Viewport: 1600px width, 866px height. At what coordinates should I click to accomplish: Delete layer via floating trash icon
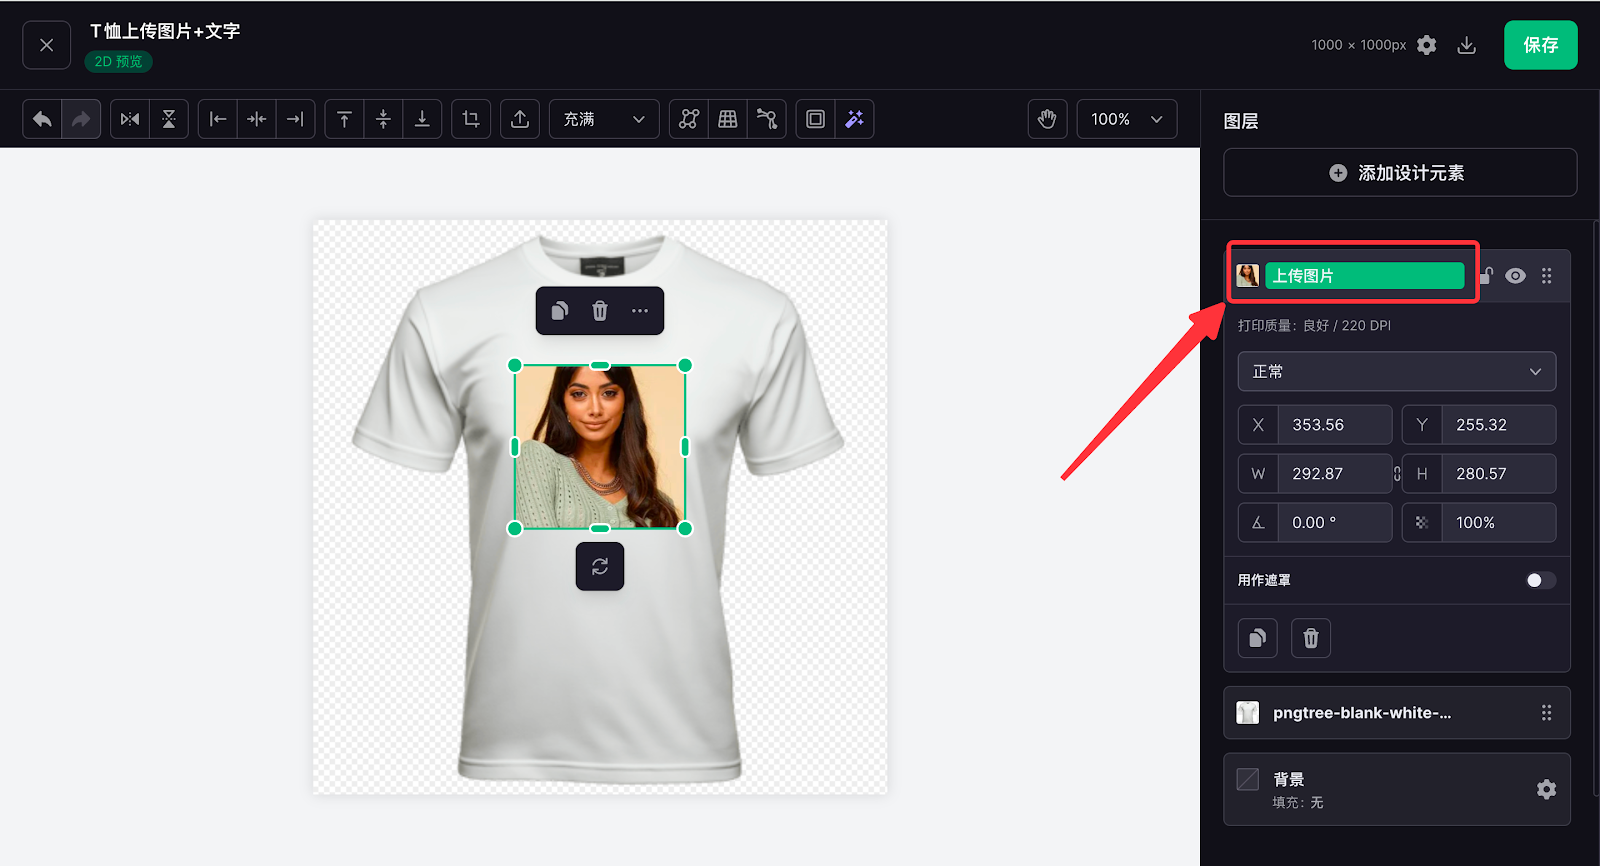click(x=600, y=311)
